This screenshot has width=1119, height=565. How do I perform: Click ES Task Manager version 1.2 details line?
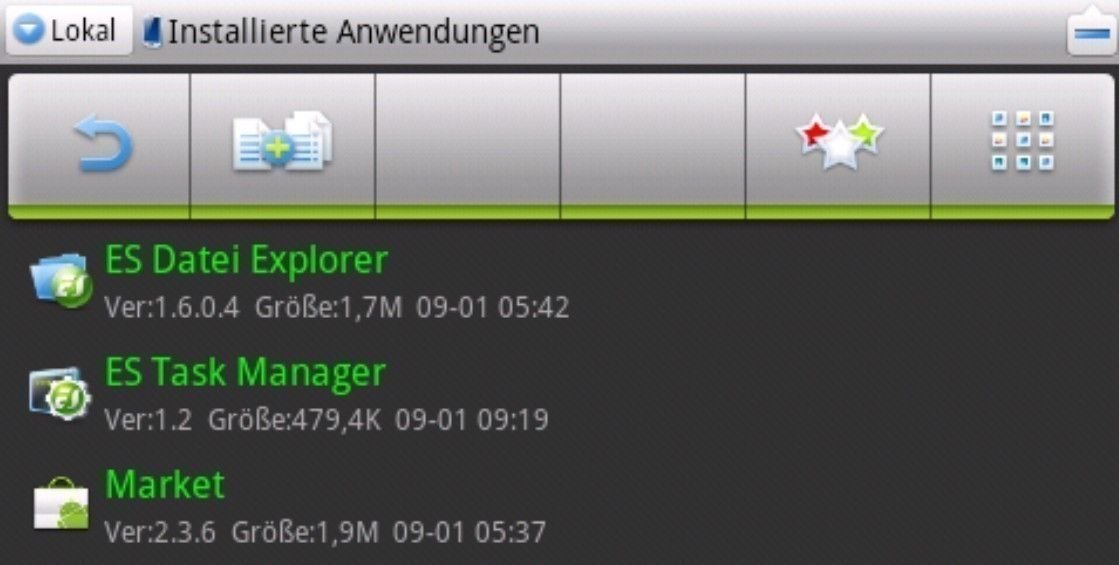326,419
